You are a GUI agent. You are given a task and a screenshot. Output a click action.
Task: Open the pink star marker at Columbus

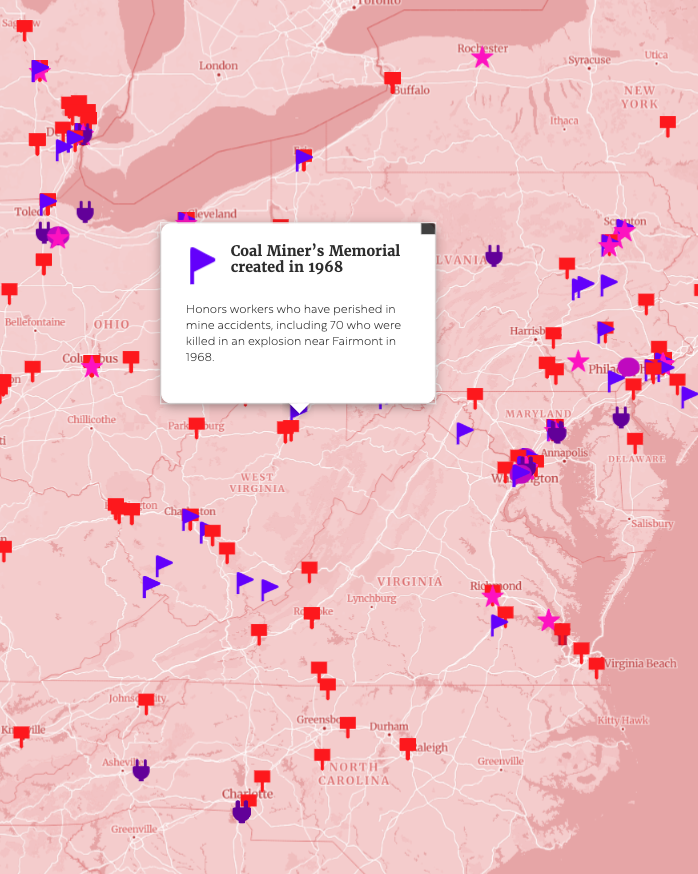(91, 366)
